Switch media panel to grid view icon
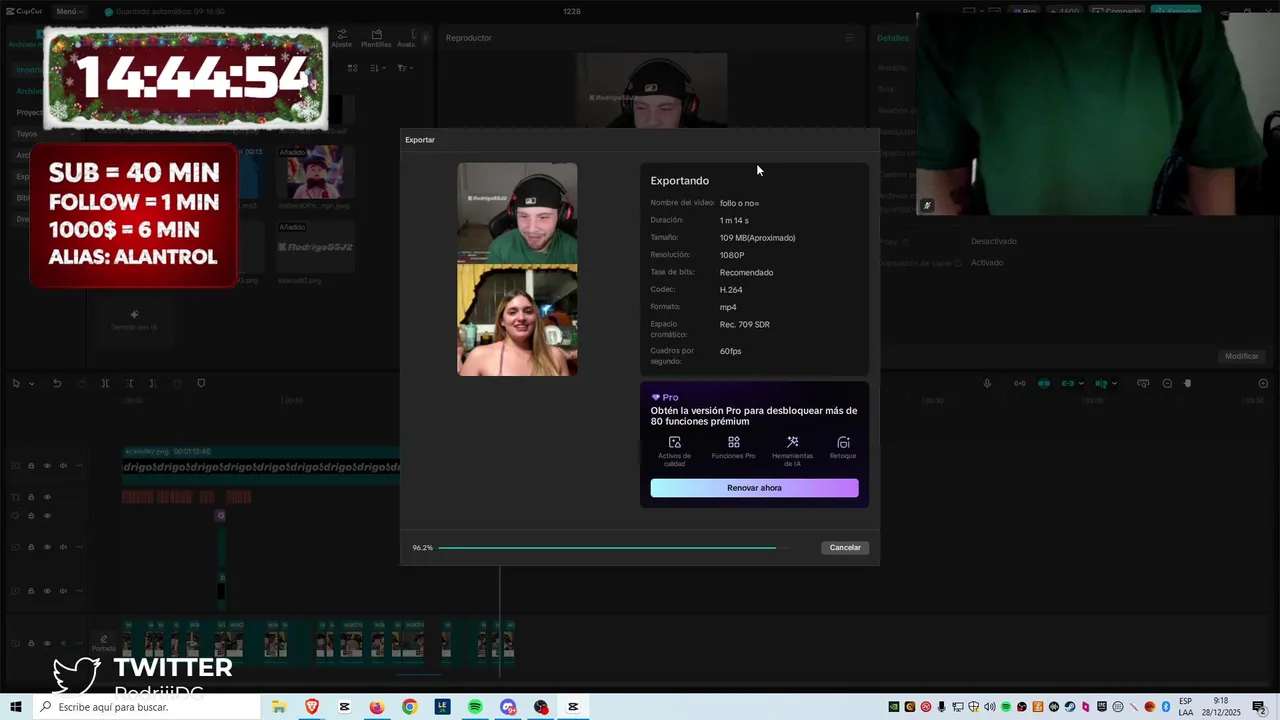 [352, 68]
